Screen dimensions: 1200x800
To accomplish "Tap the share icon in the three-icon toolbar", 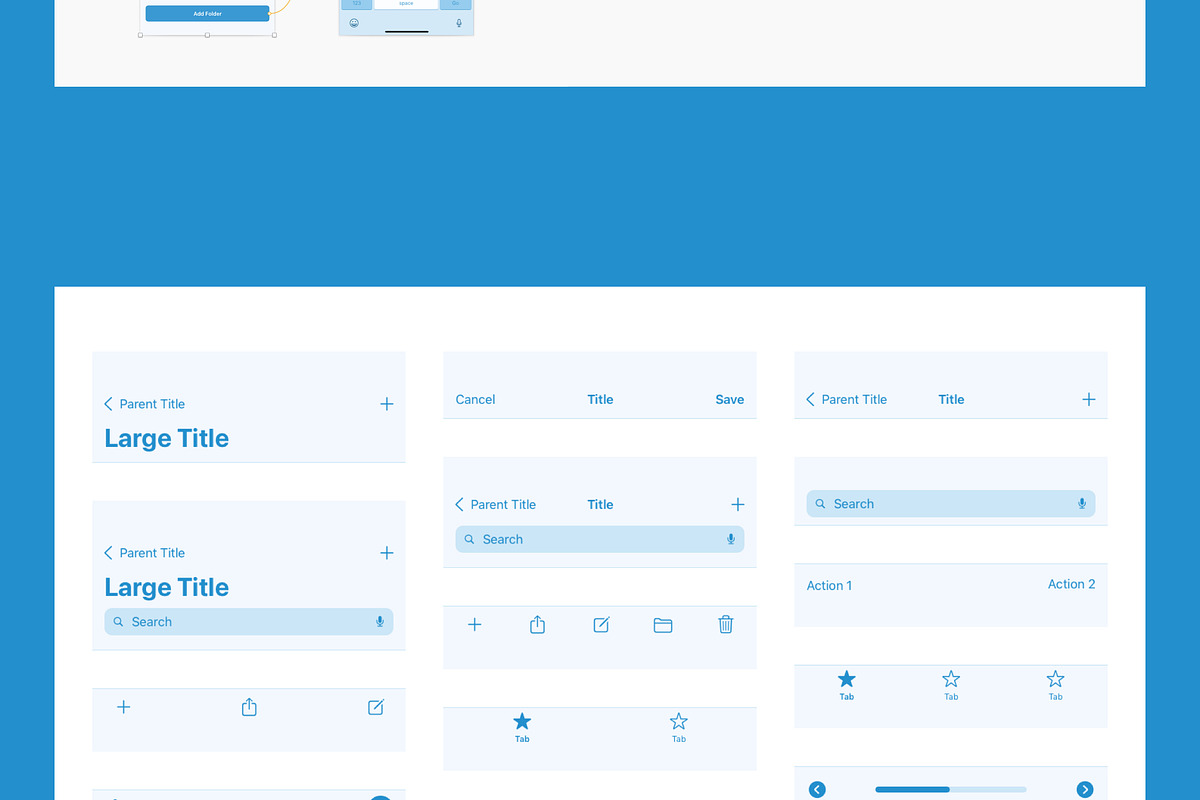I will (249, 707).
